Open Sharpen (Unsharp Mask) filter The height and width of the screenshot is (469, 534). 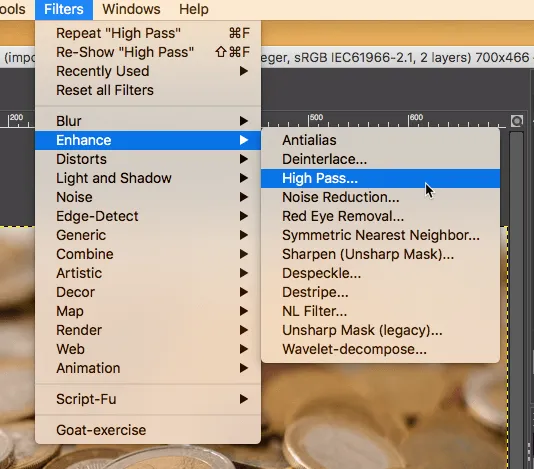pyautogui.click(x=380, y=254)
